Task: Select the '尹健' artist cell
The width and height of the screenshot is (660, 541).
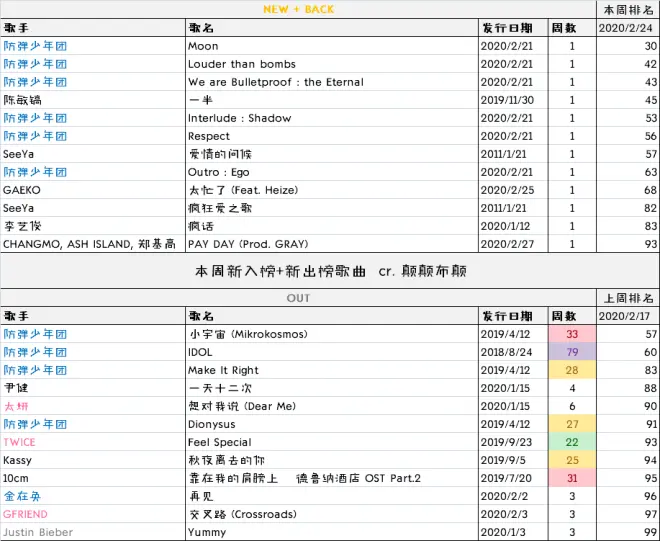Action: coord(93,388)
